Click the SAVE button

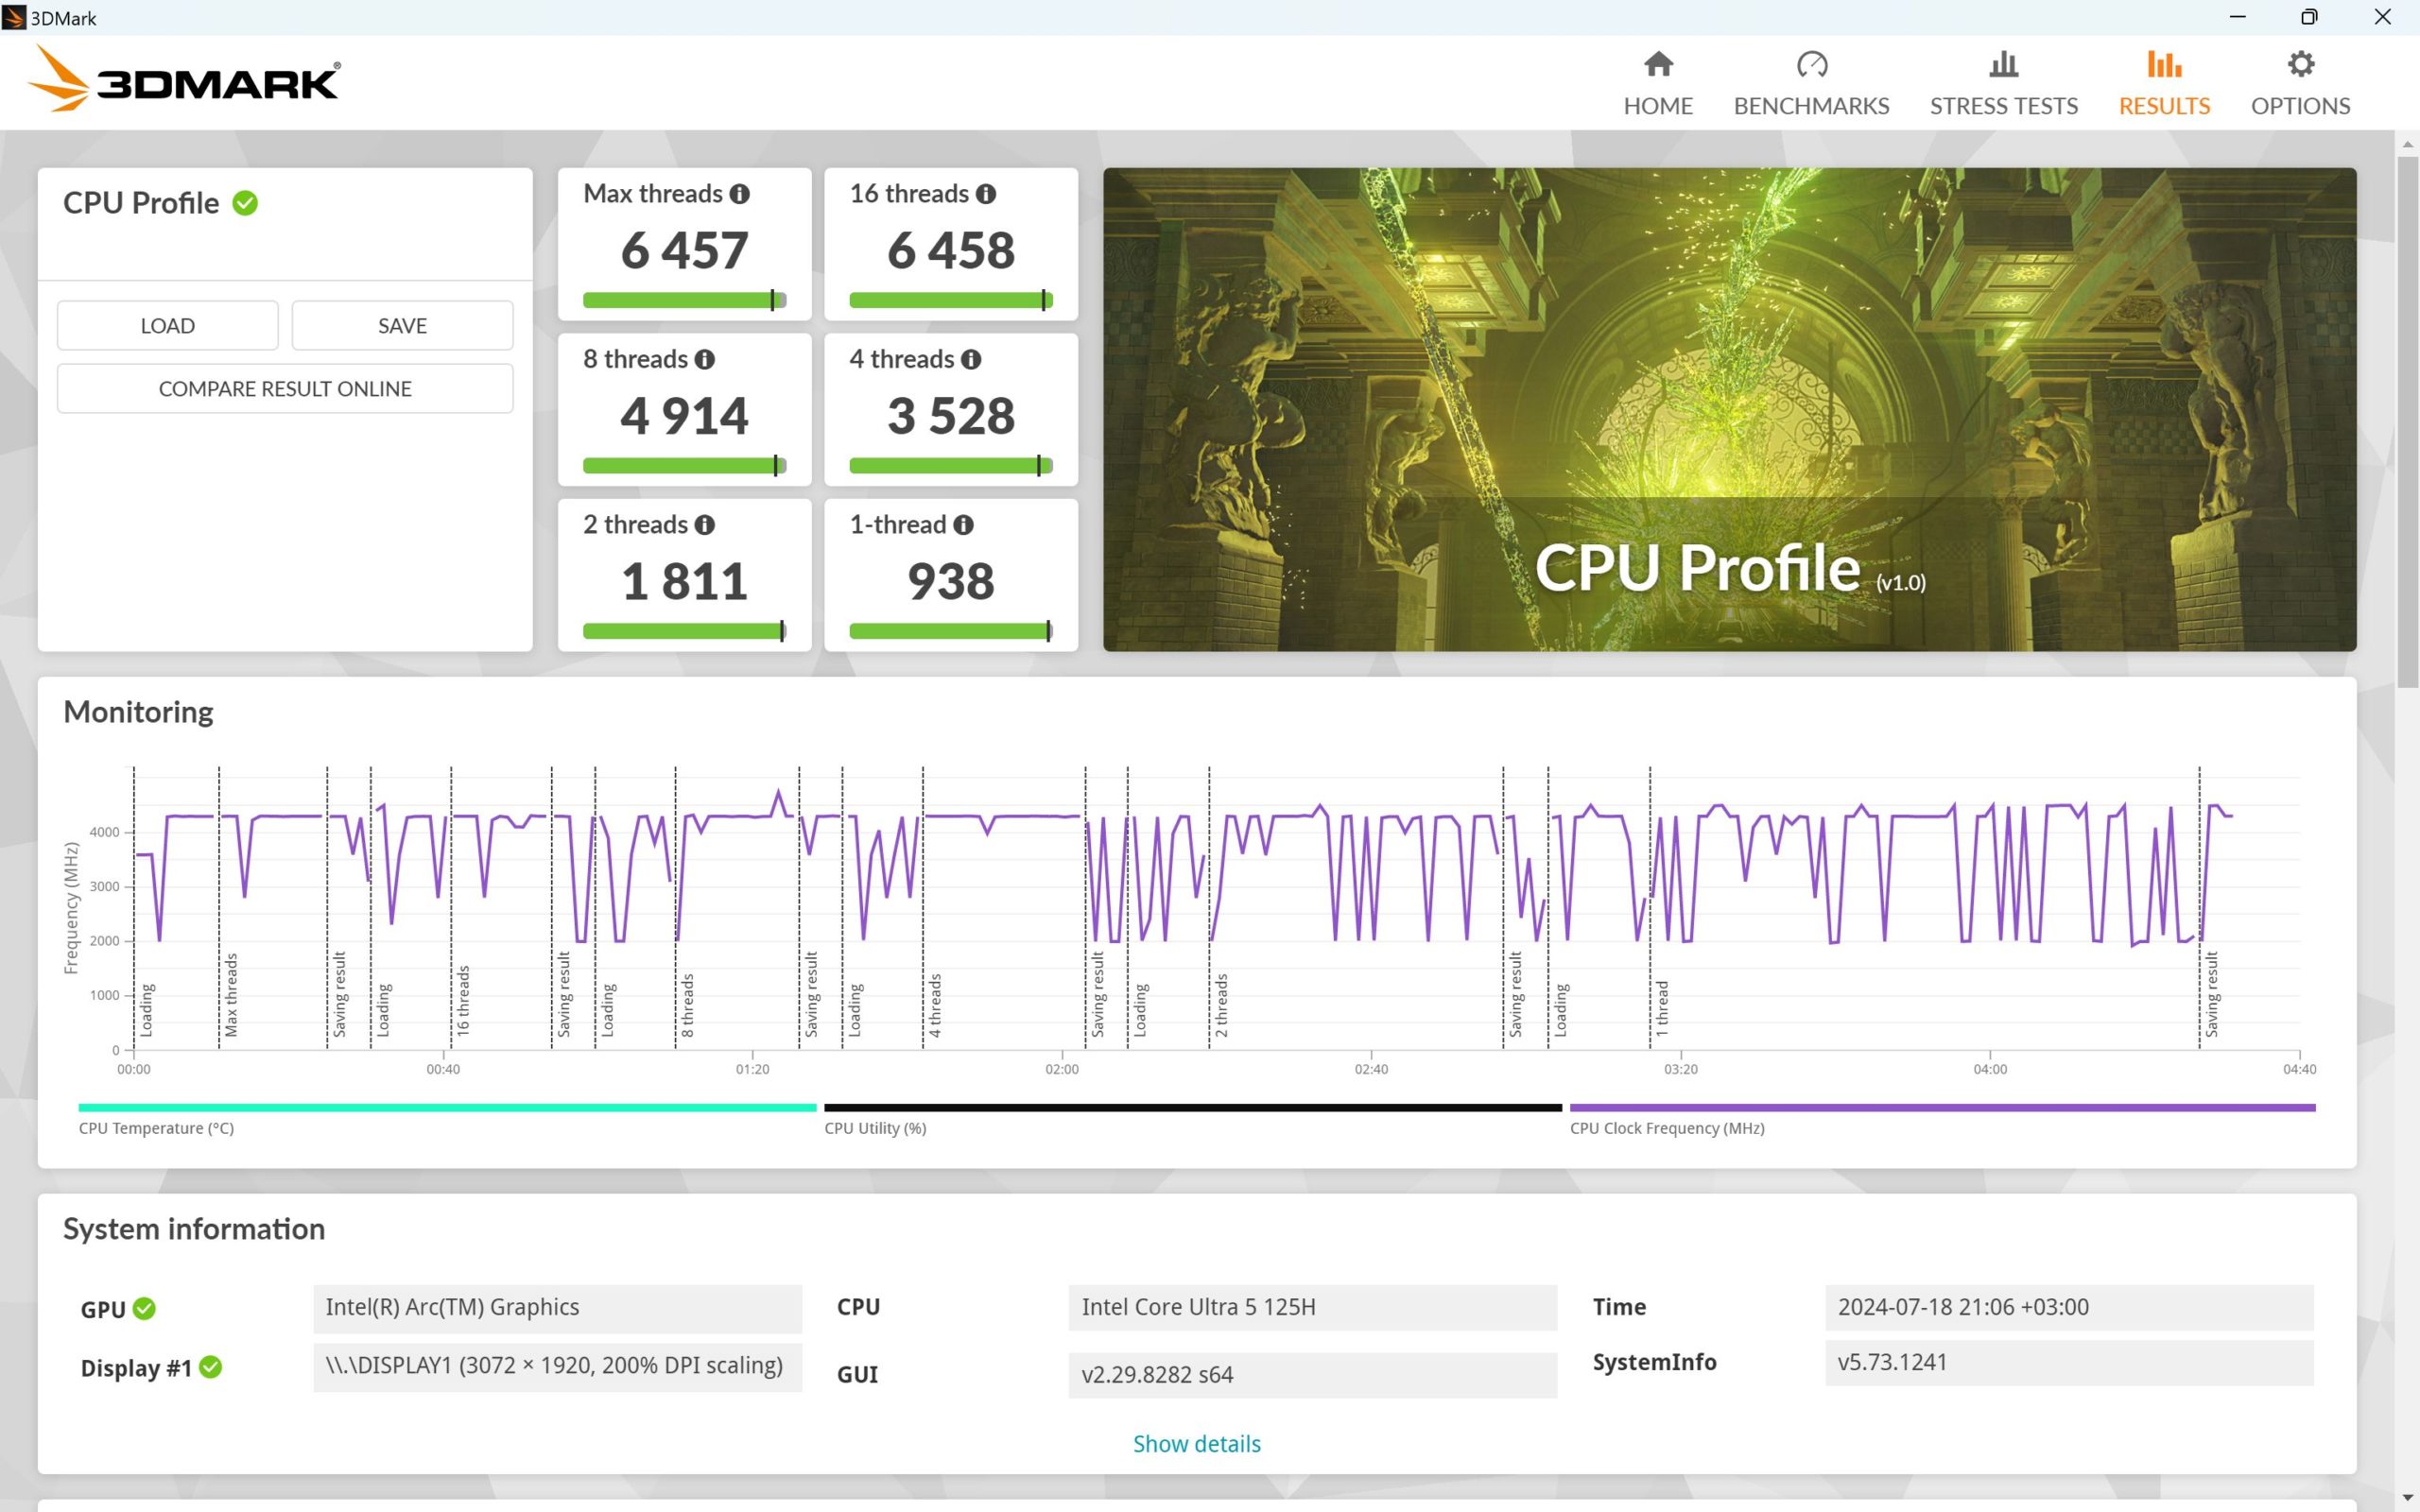point(402,325)
